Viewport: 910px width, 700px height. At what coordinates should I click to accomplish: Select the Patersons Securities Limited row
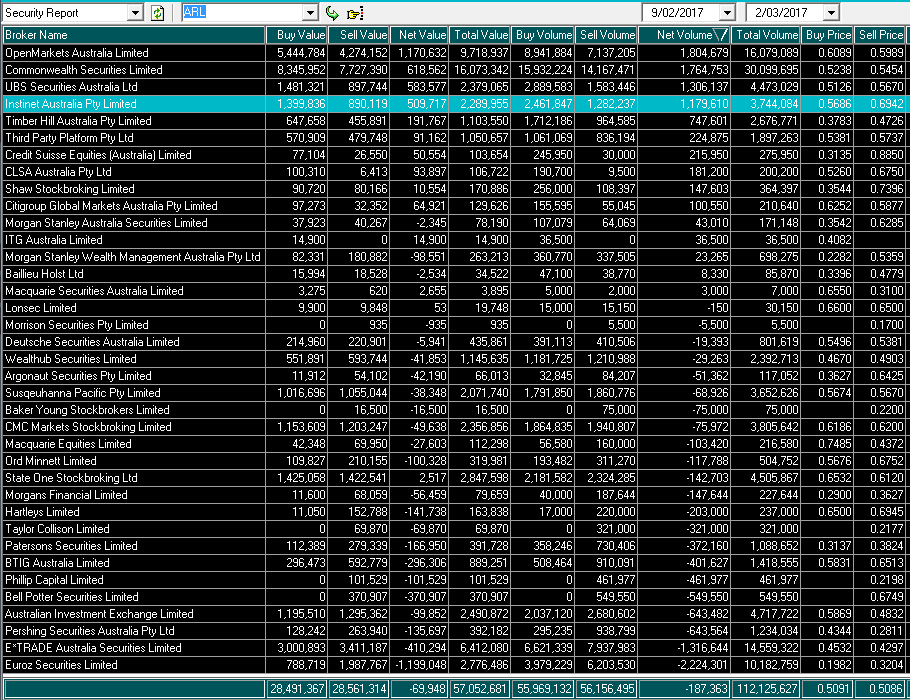tap(454, 546)
